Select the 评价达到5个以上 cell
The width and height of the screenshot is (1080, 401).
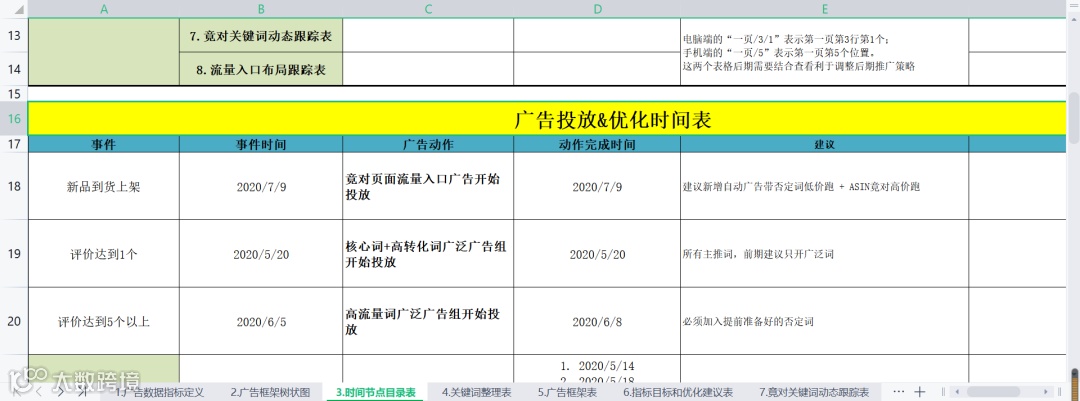[104, 321]
